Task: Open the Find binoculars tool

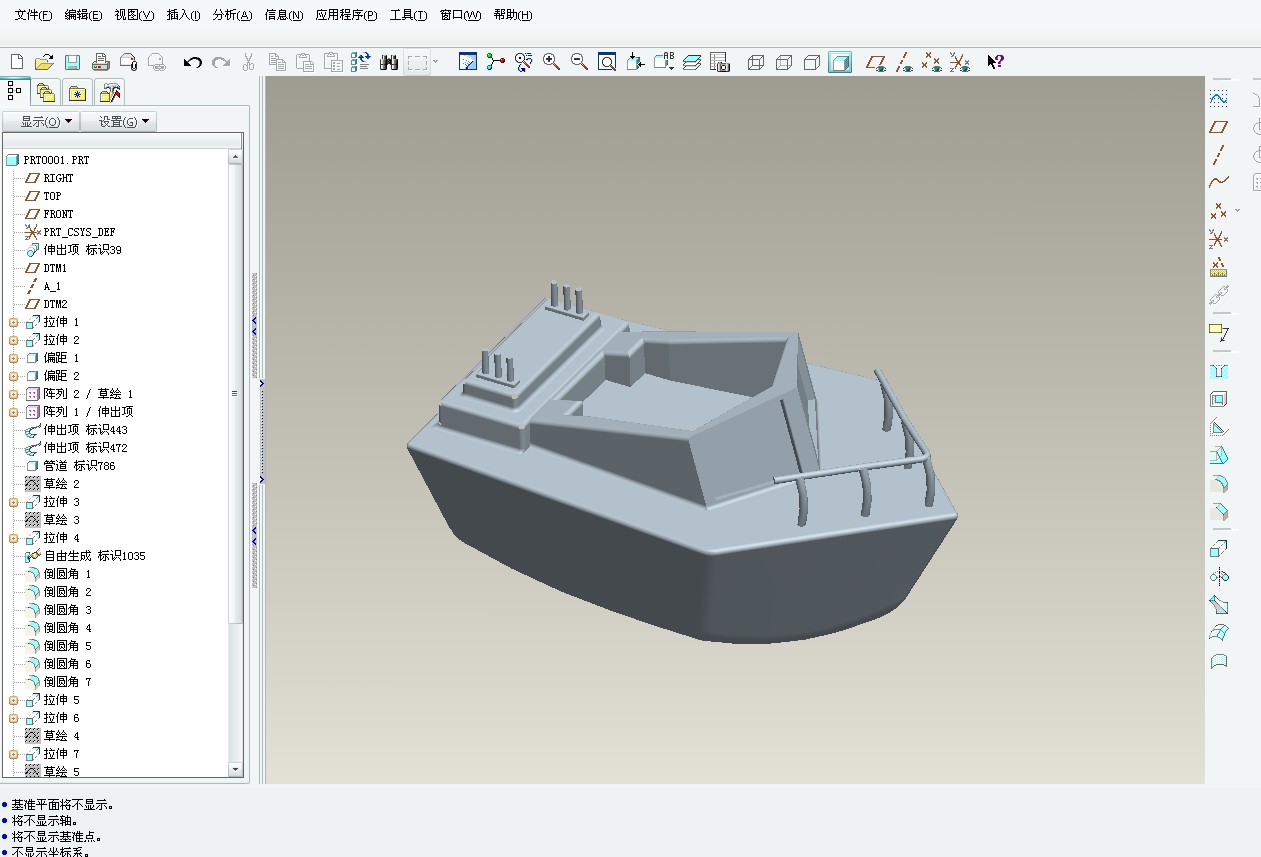Action: pyautogui.click(x=389, y=62)
